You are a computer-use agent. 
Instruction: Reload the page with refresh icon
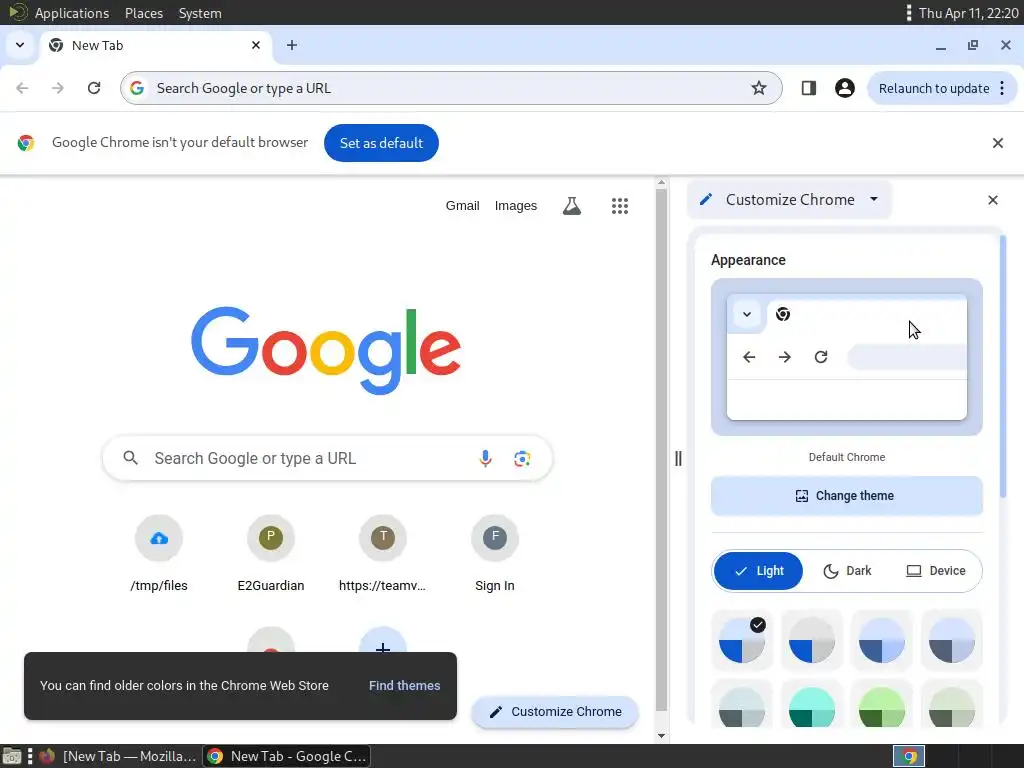94,88
